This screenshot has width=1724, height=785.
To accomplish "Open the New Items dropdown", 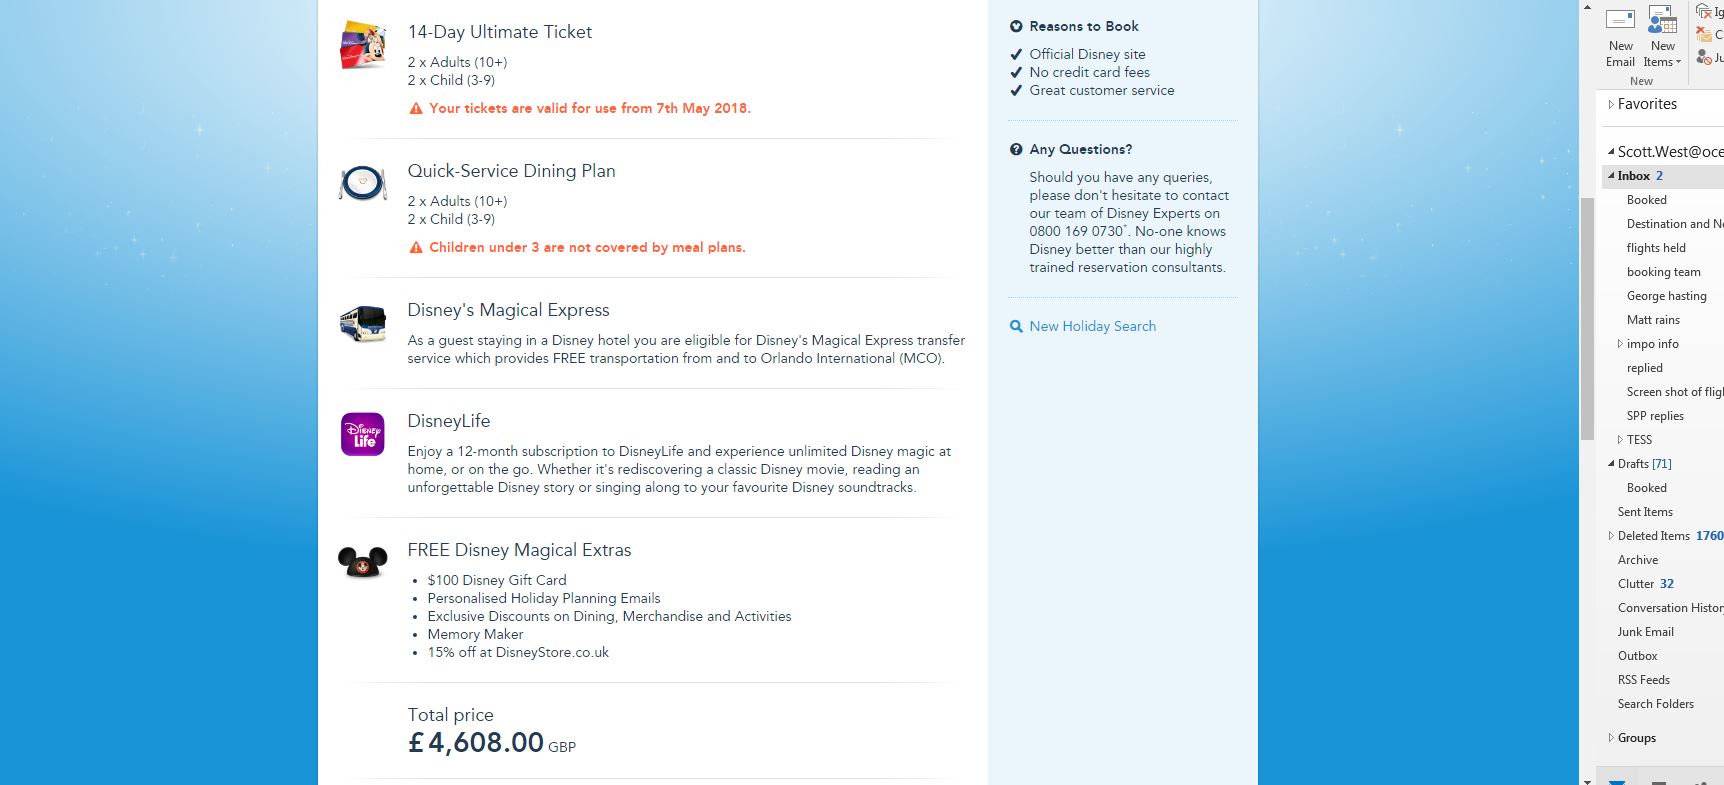I will point(1662,54).
